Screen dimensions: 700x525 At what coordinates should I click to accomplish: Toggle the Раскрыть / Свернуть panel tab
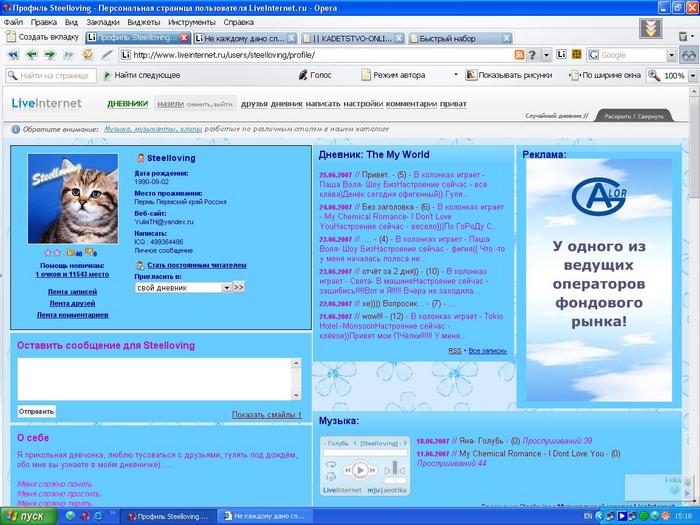(634, 116)
